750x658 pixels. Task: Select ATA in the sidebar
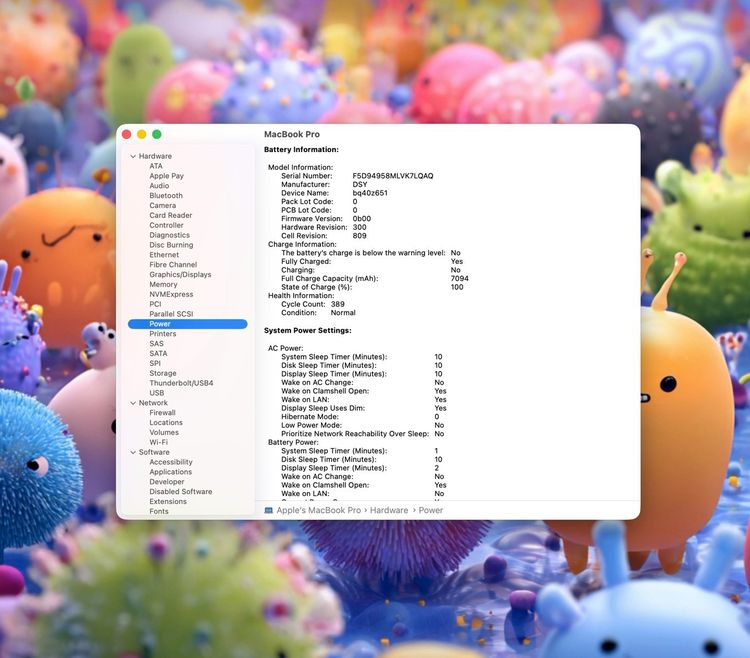tap(156, 166)
